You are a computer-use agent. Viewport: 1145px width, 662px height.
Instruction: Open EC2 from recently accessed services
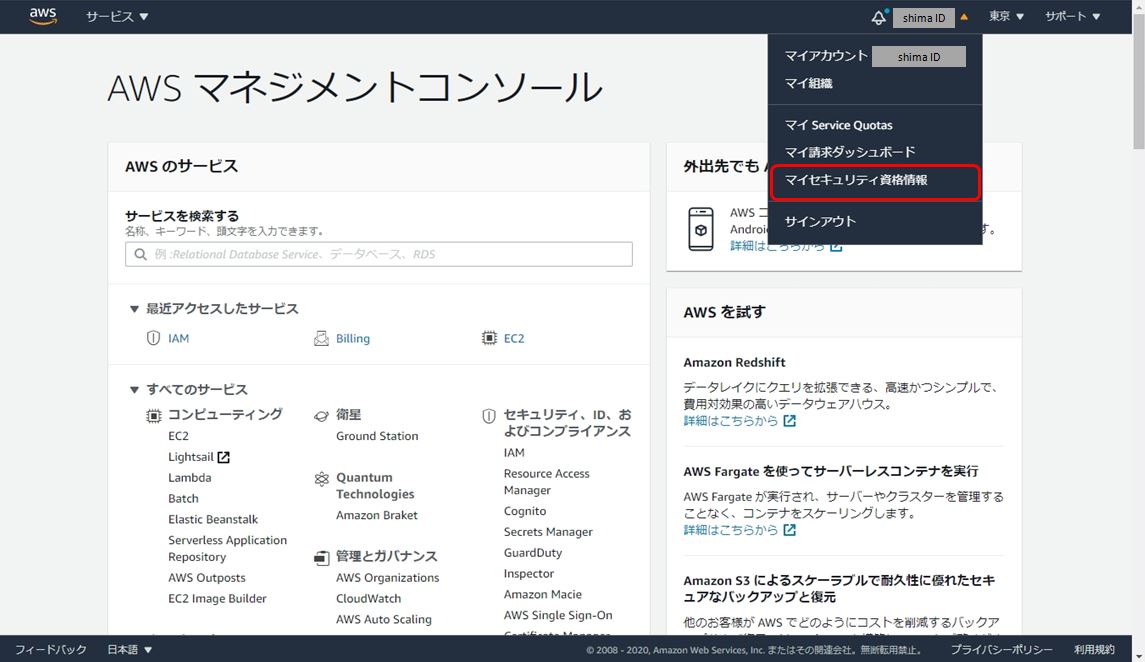coord(514,339)
